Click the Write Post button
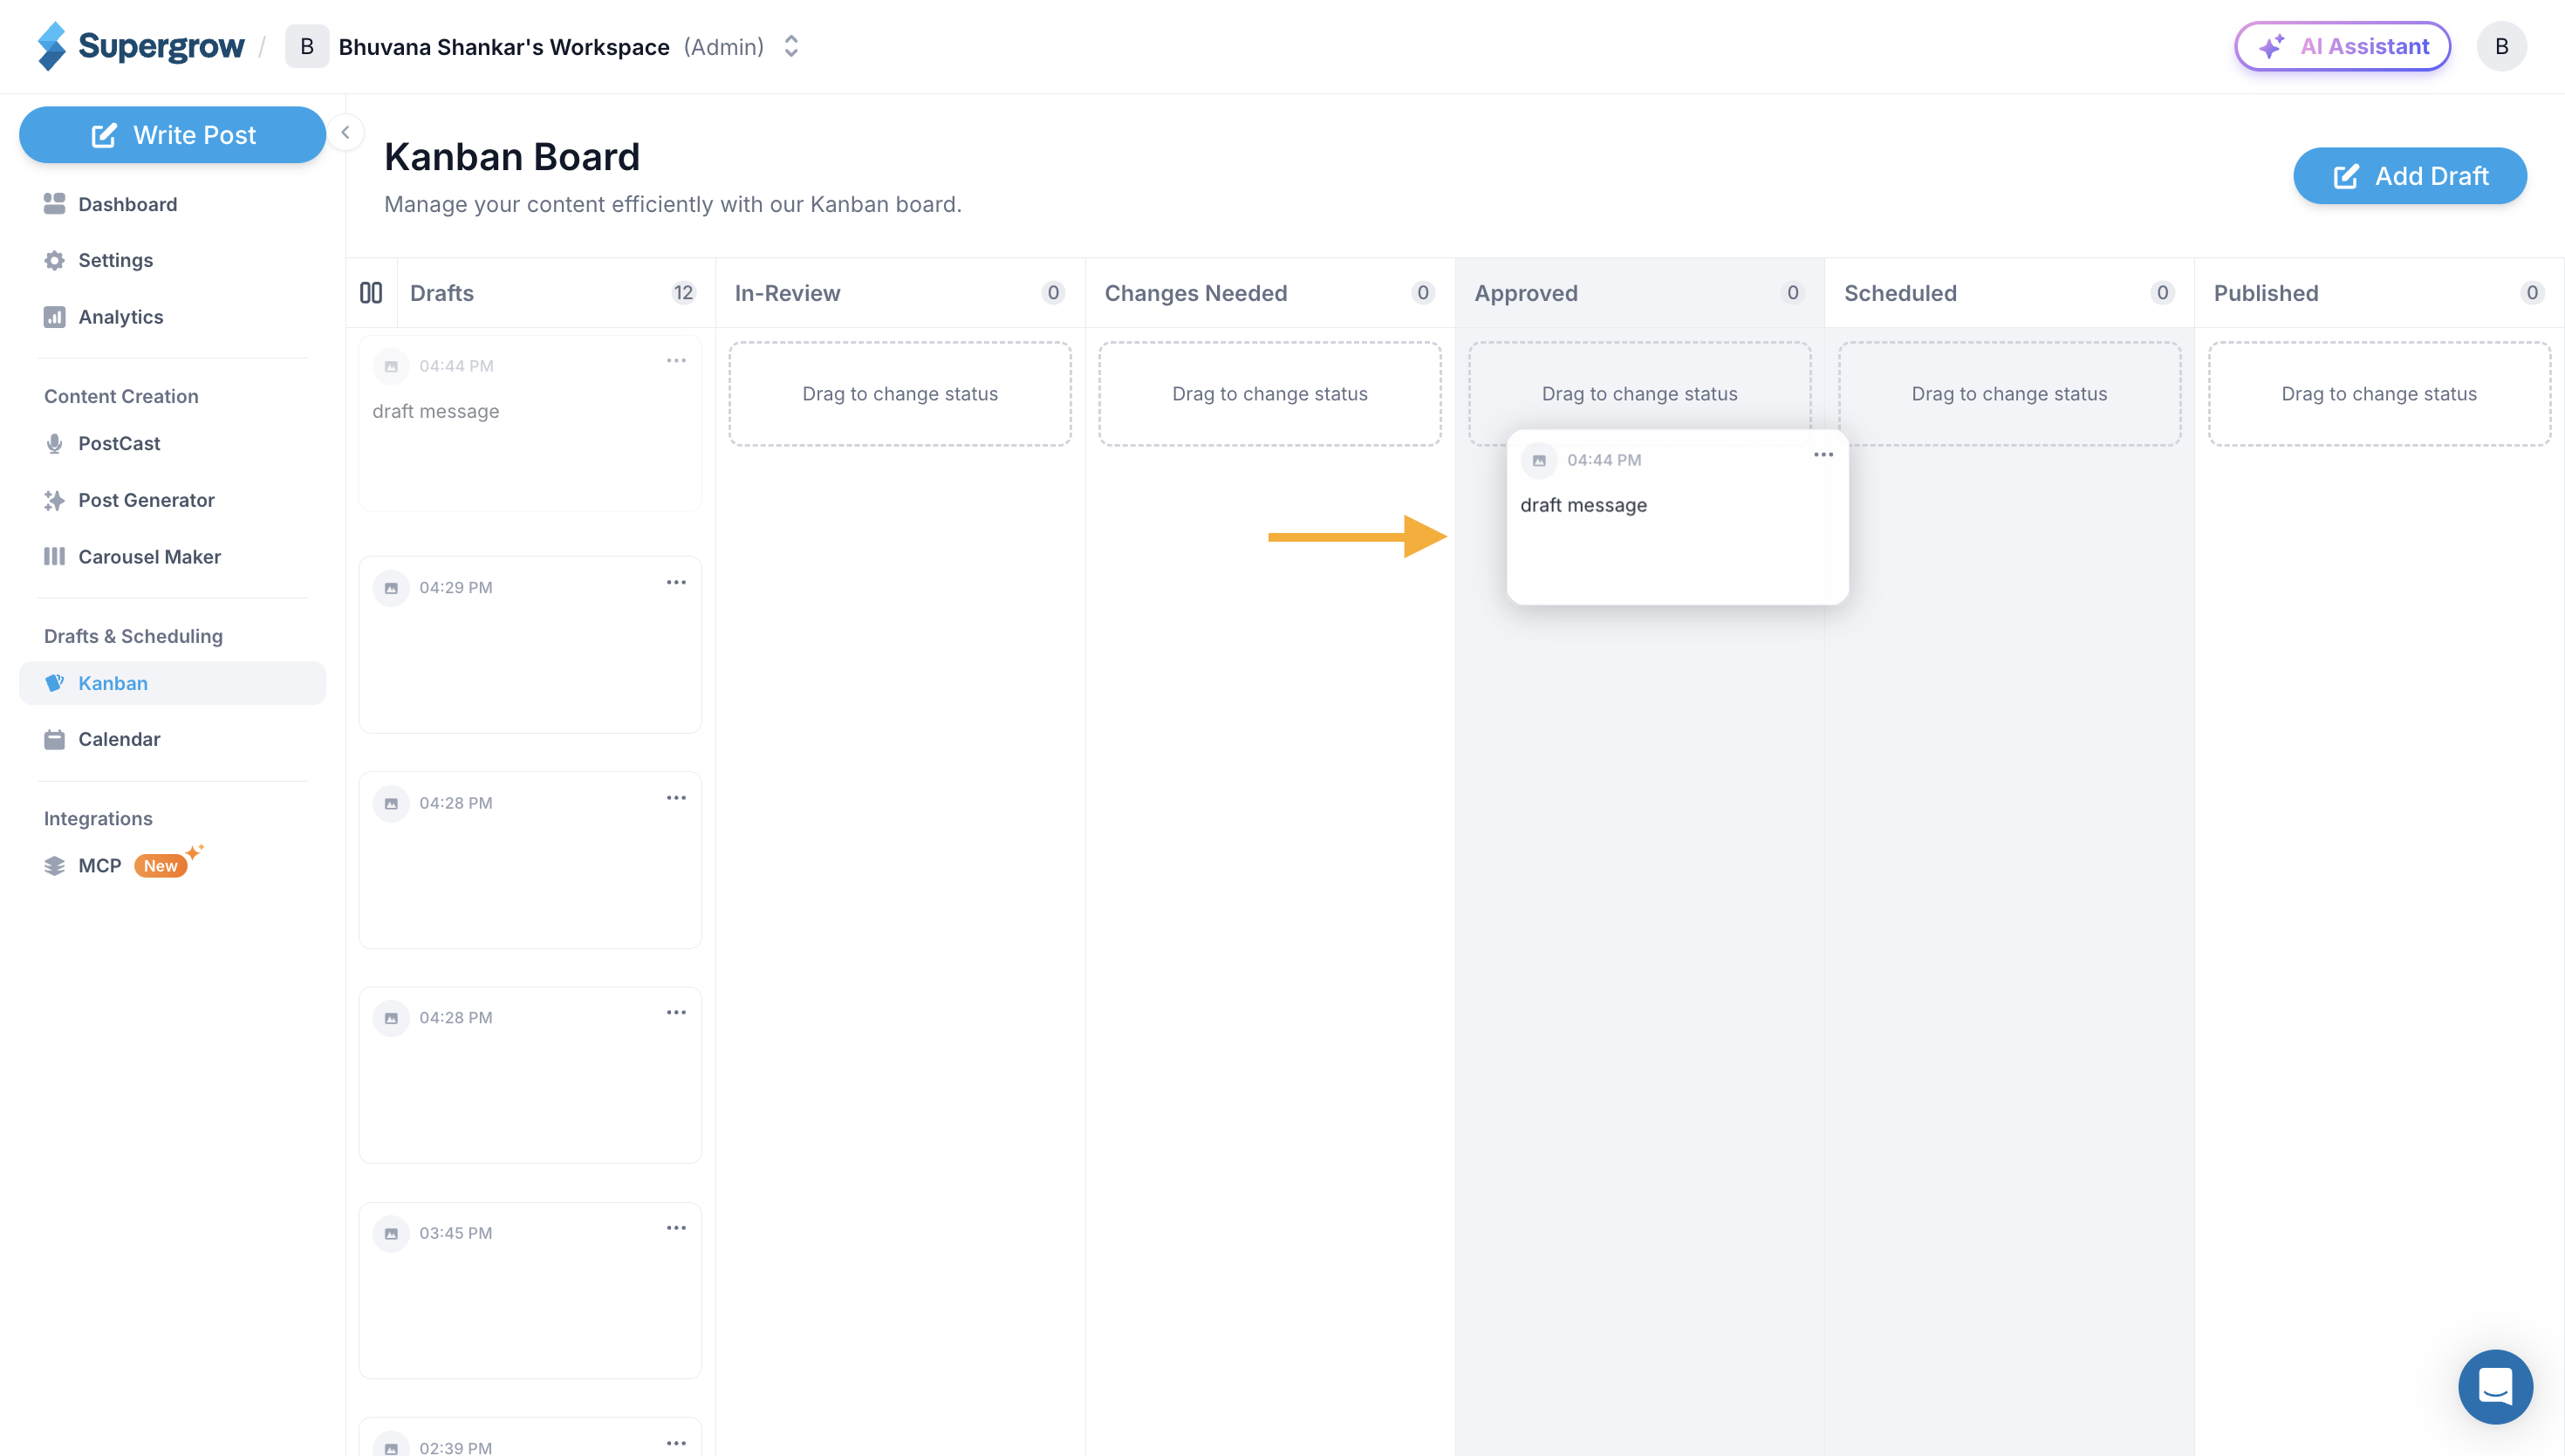Viewport: 2565px width, 1456px height. [x=173, y=135]
